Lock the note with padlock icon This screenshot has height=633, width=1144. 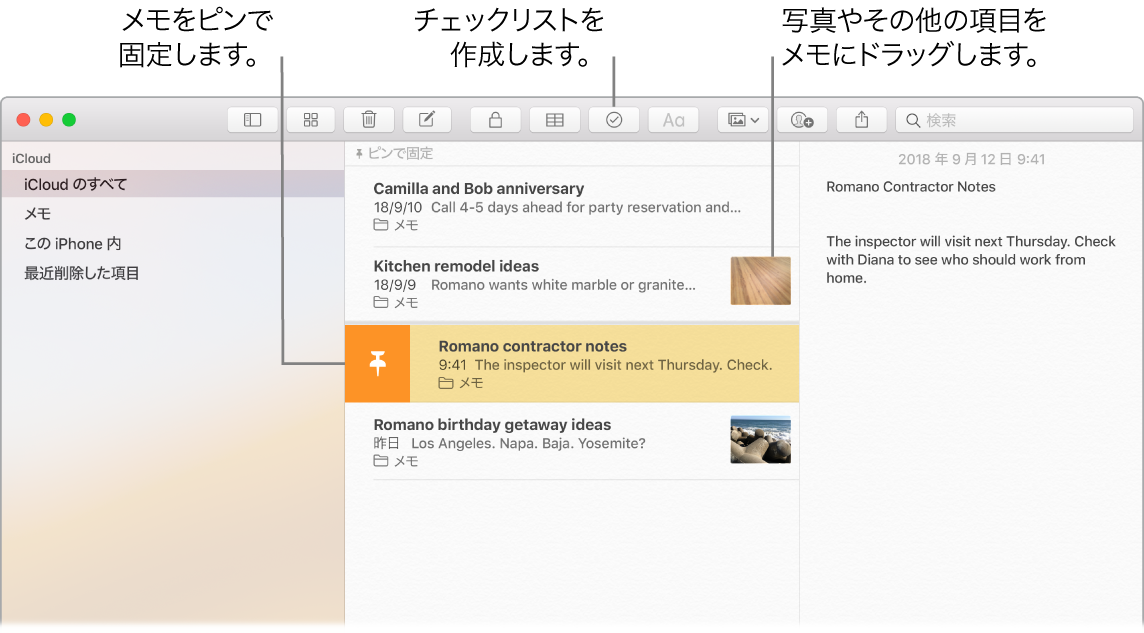495,120
